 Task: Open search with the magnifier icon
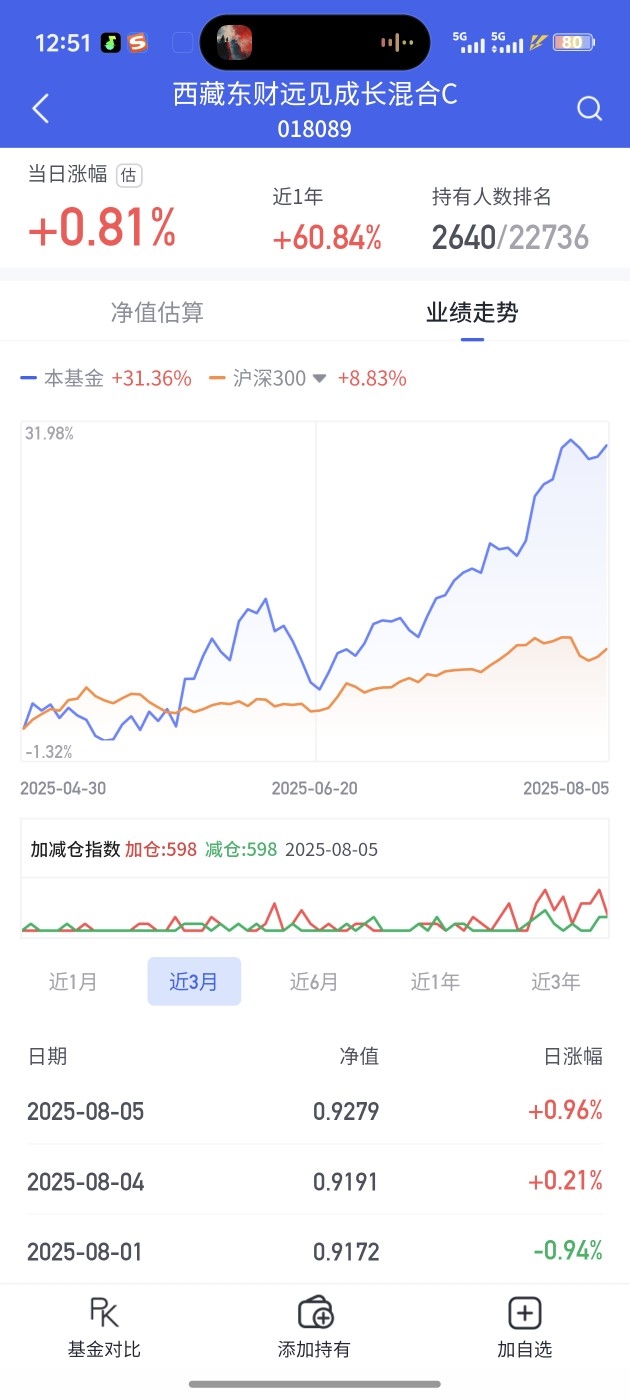click(x=590, y=108)
